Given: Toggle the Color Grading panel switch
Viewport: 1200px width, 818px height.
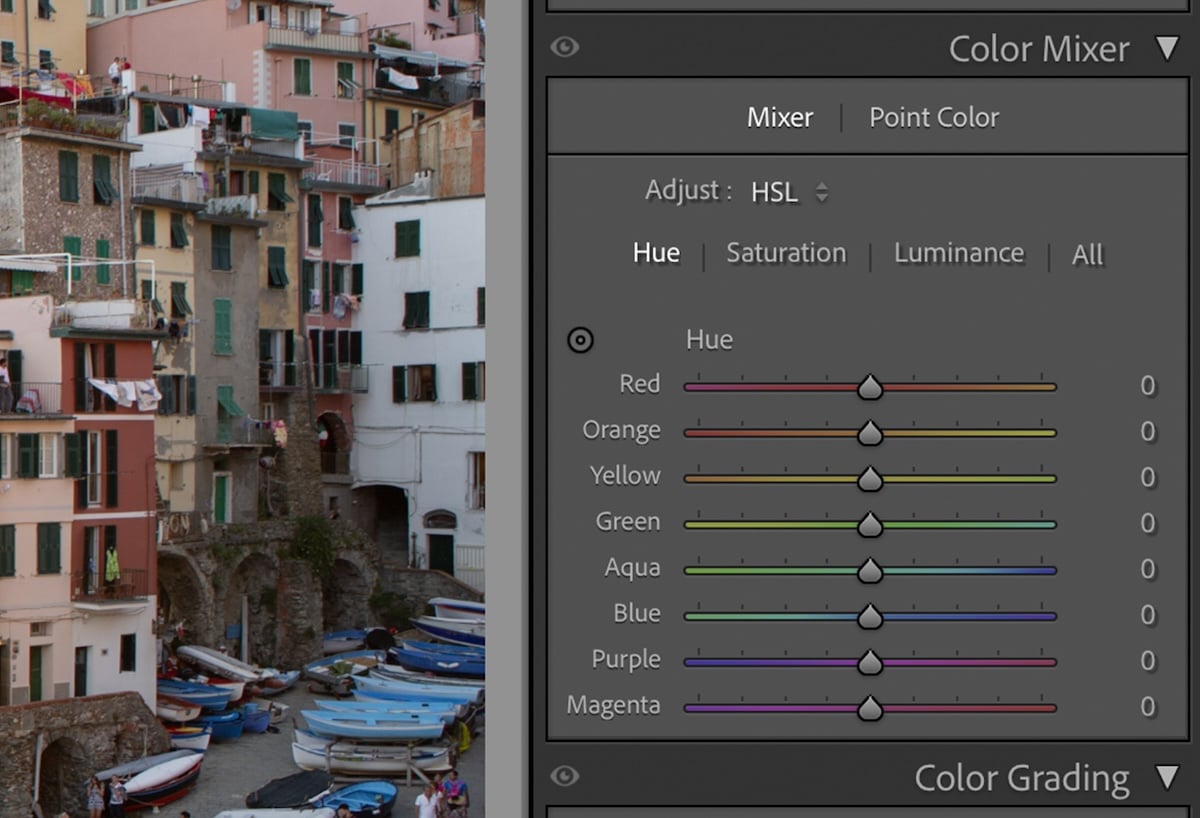Looking at the screenshot, I should (x=565, y=777).
